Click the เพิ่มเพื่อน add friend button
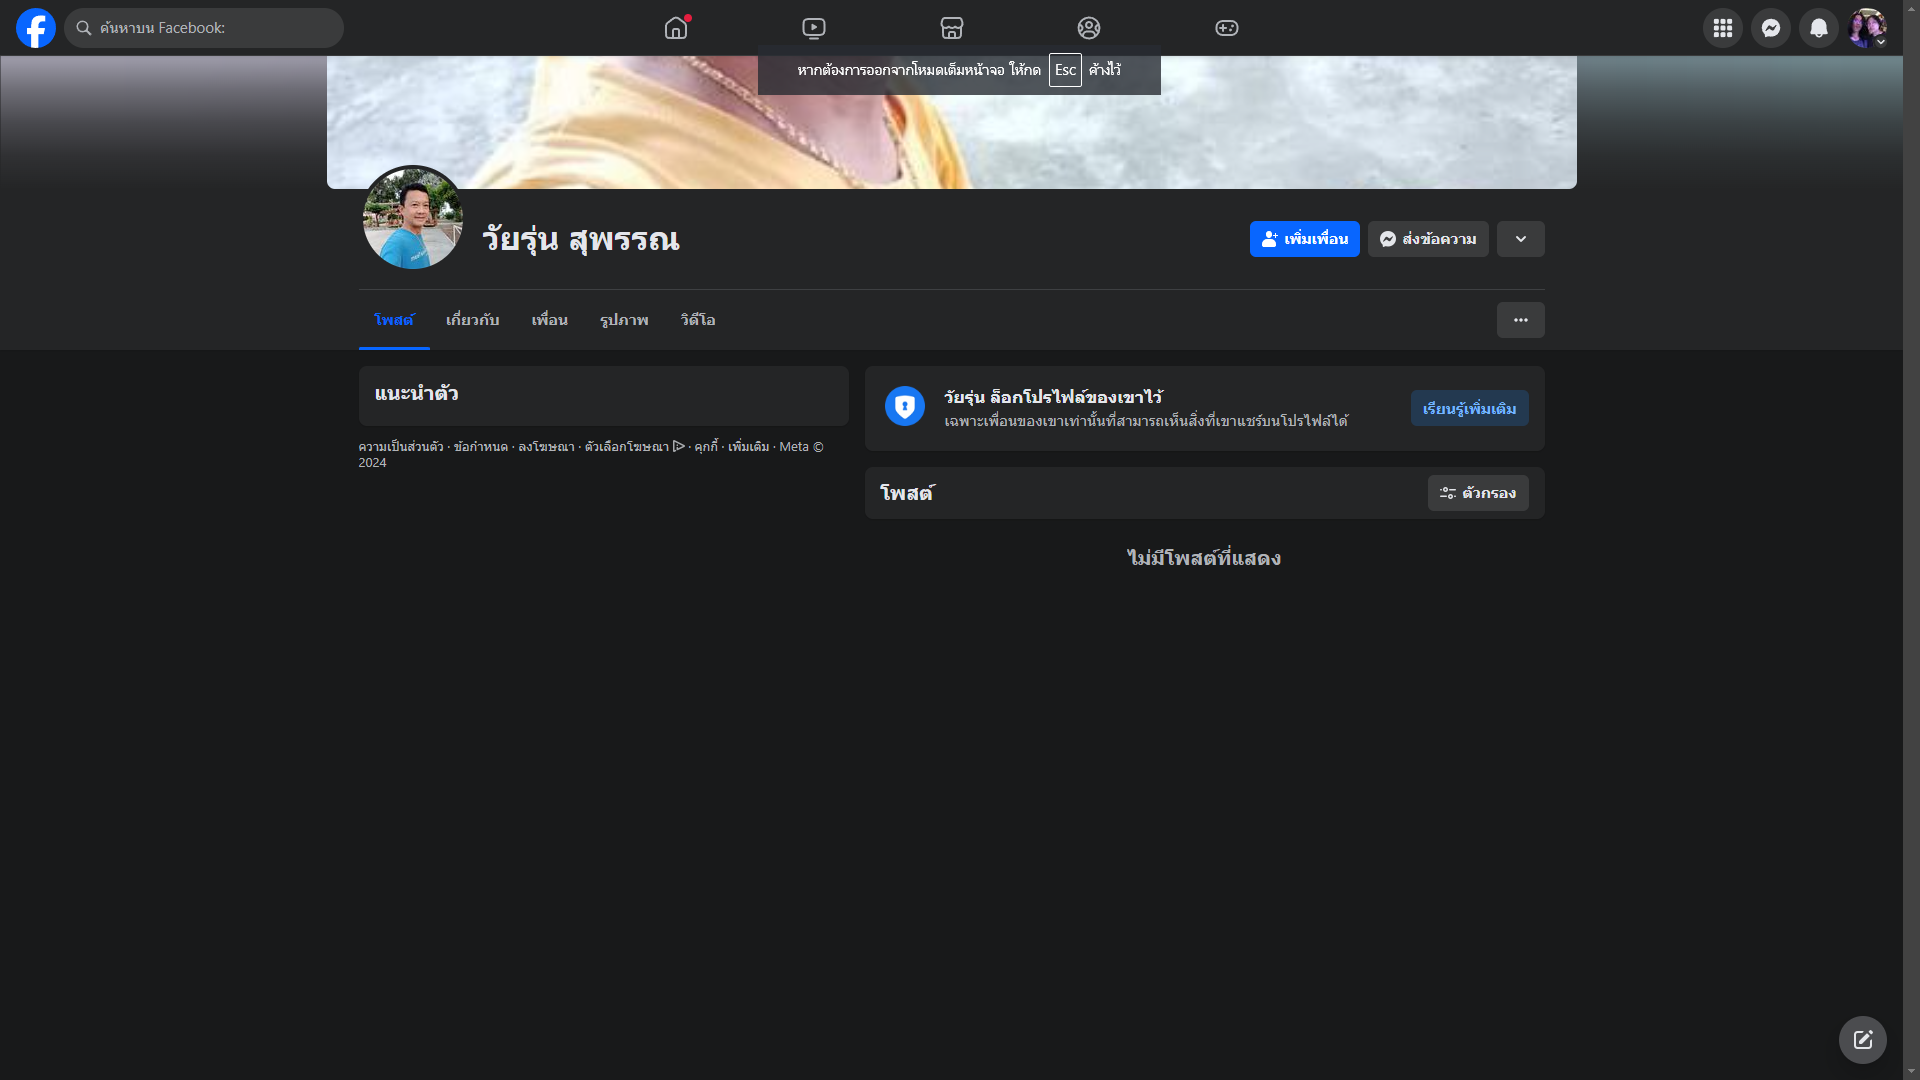Viewport: 1920px width, 1080px height. (1304, 239)
